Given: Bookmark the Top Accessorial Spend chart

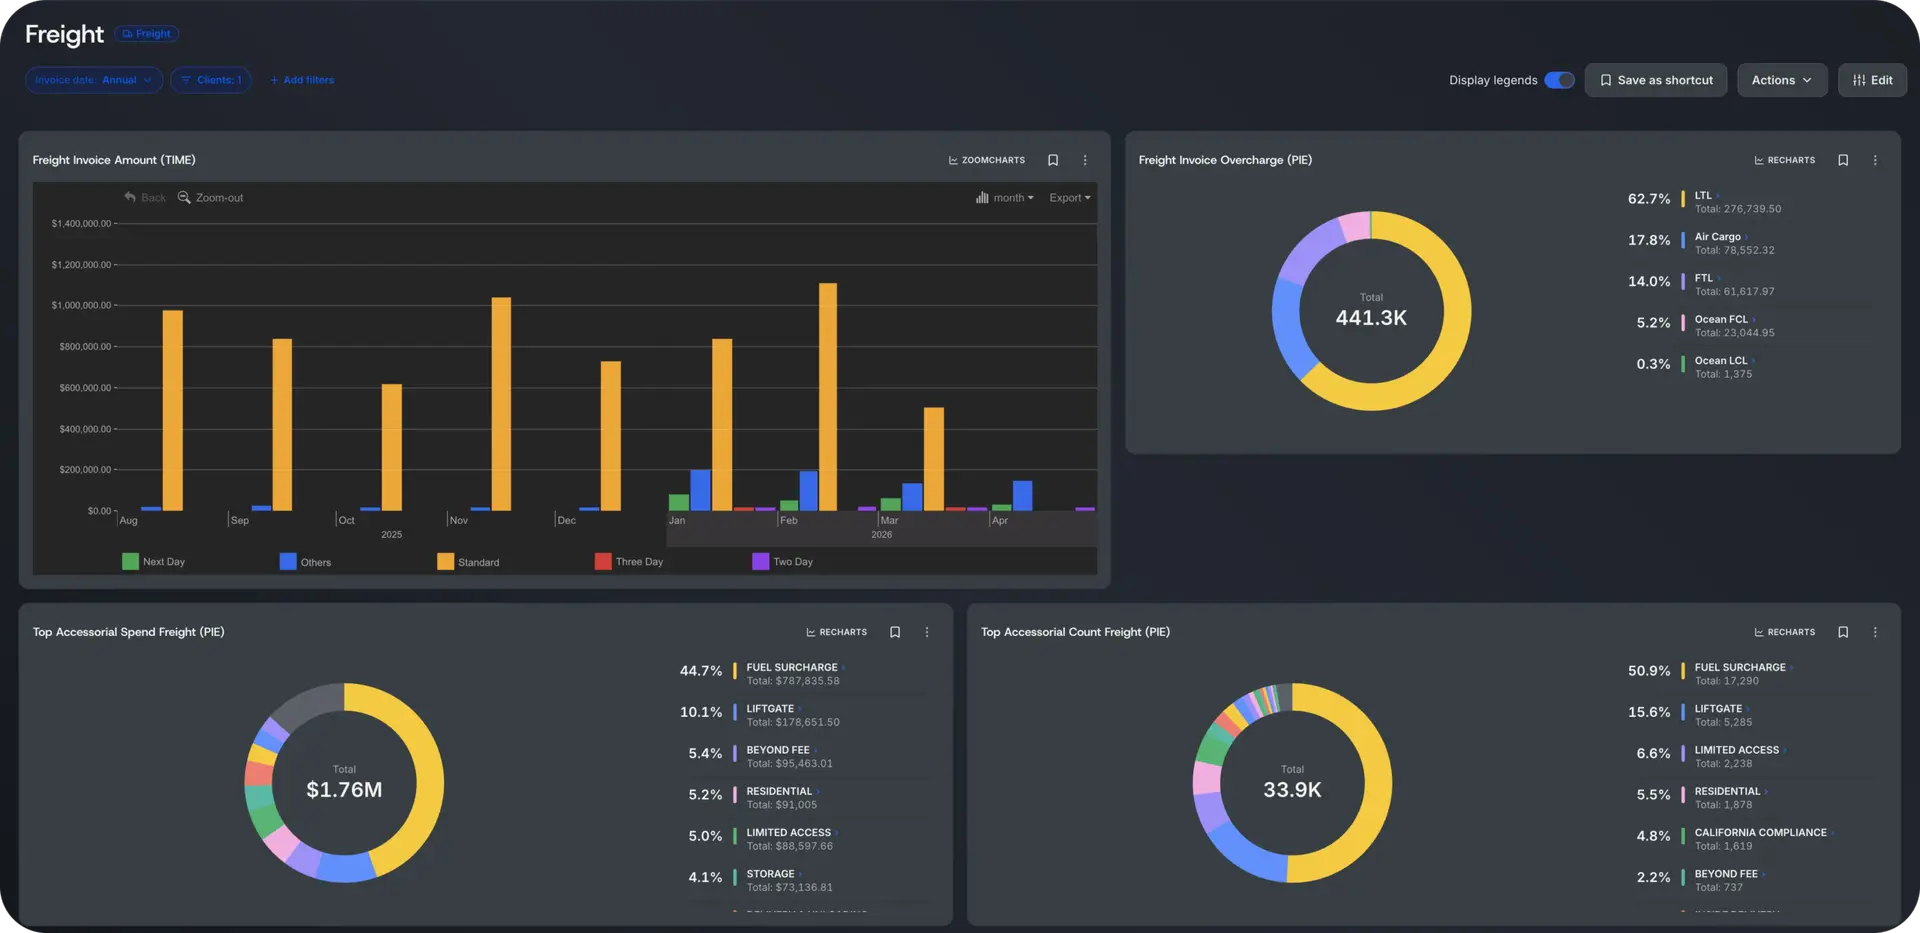Looking at the screenshot, I should pyautogui.click(x=895, y=632).
